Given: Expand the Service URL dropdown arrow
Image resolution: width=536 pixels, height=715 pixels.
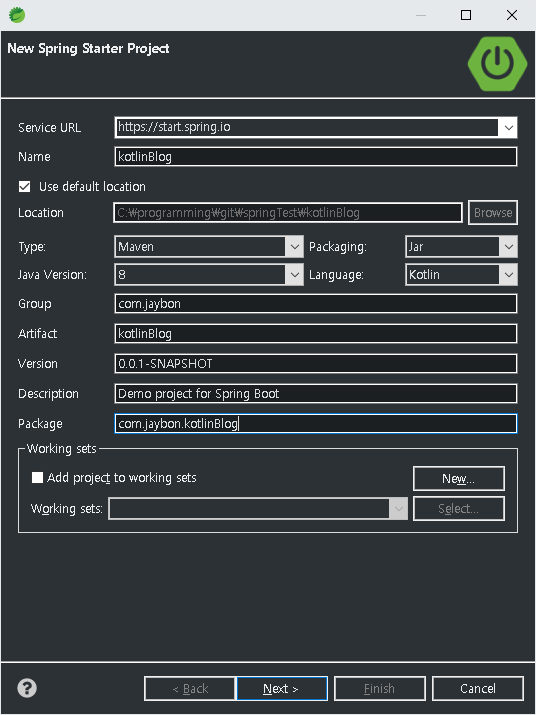Looking at the screenshot, I should pos(509,128).
